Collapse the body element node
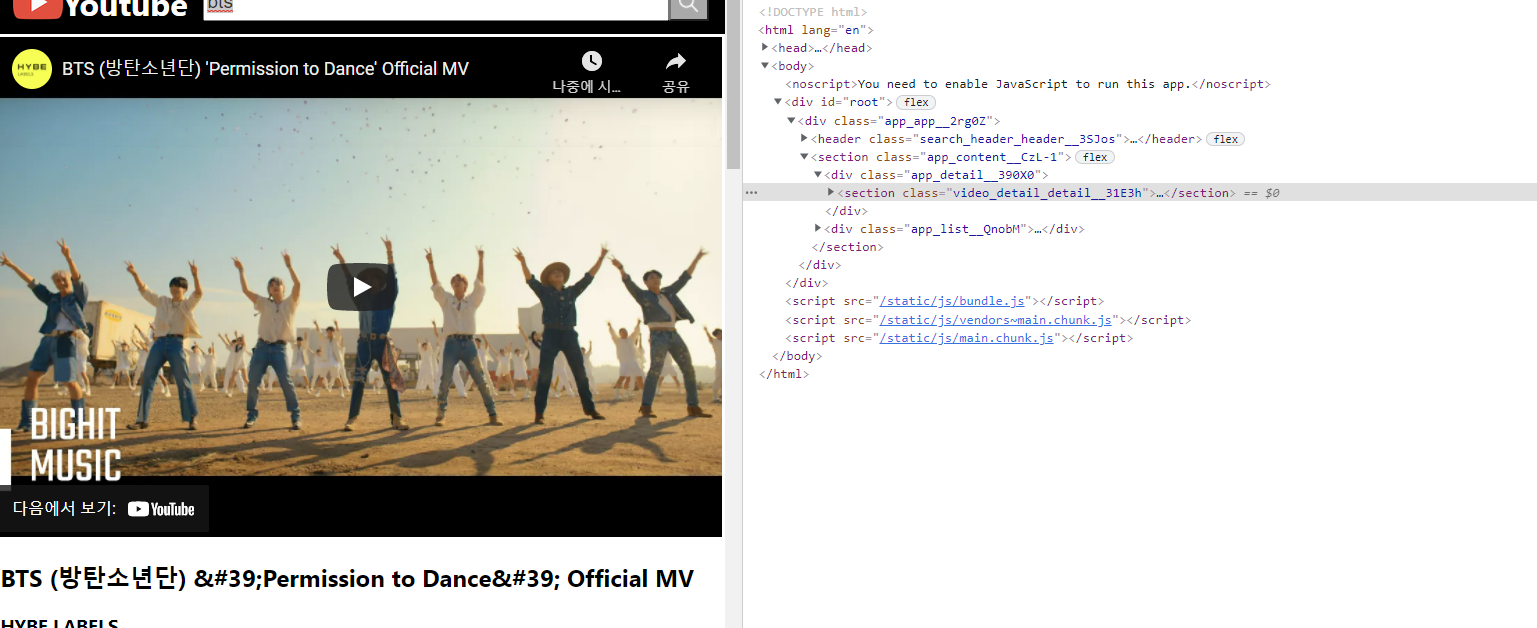1537x628 pixels. pos(765,66)
